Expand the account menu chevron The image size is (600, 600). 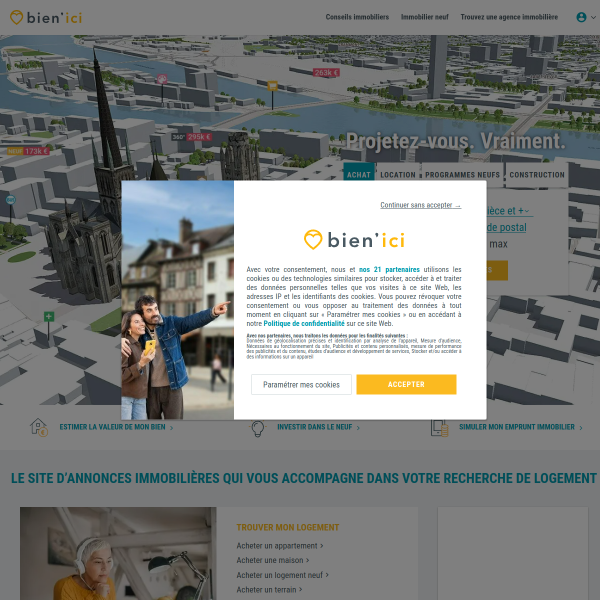coord(593,18)
